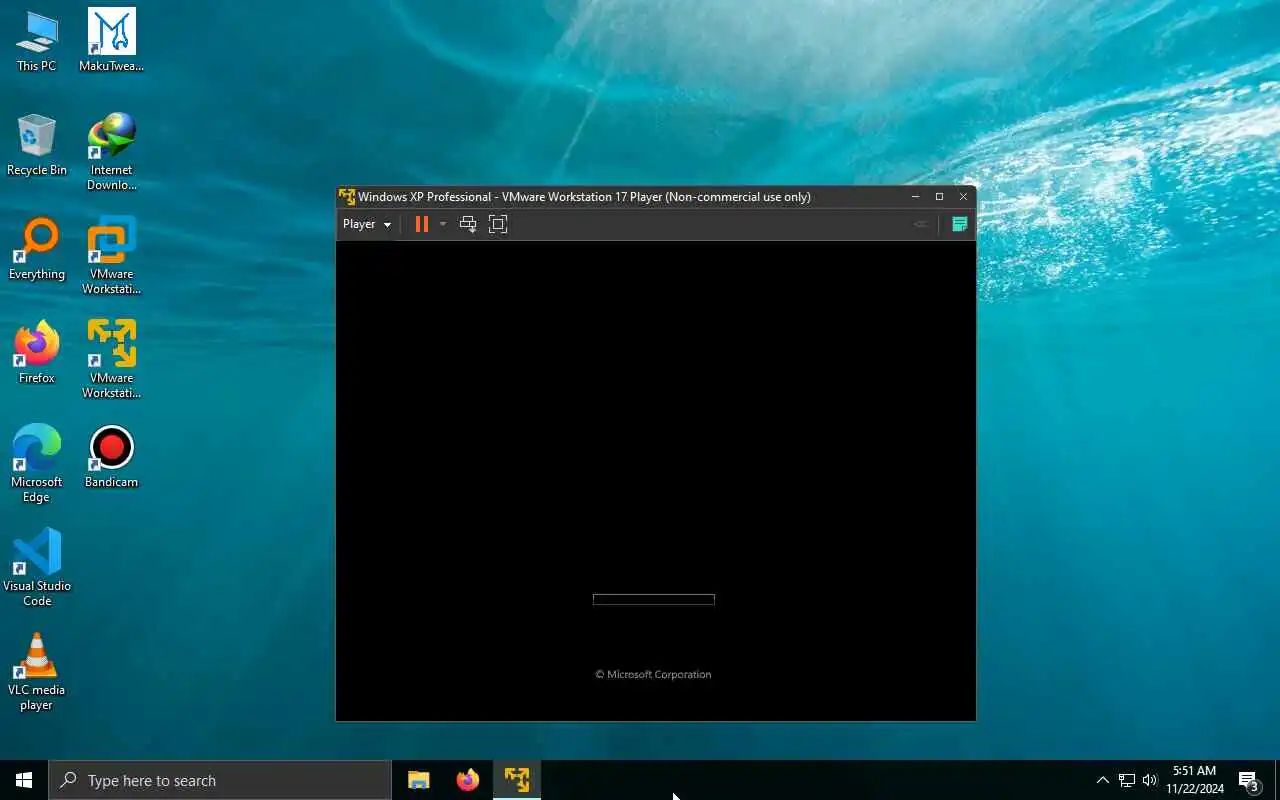Open the clock and date flyout
Screen dimensions: 1280x800
tap(1195, 780)
